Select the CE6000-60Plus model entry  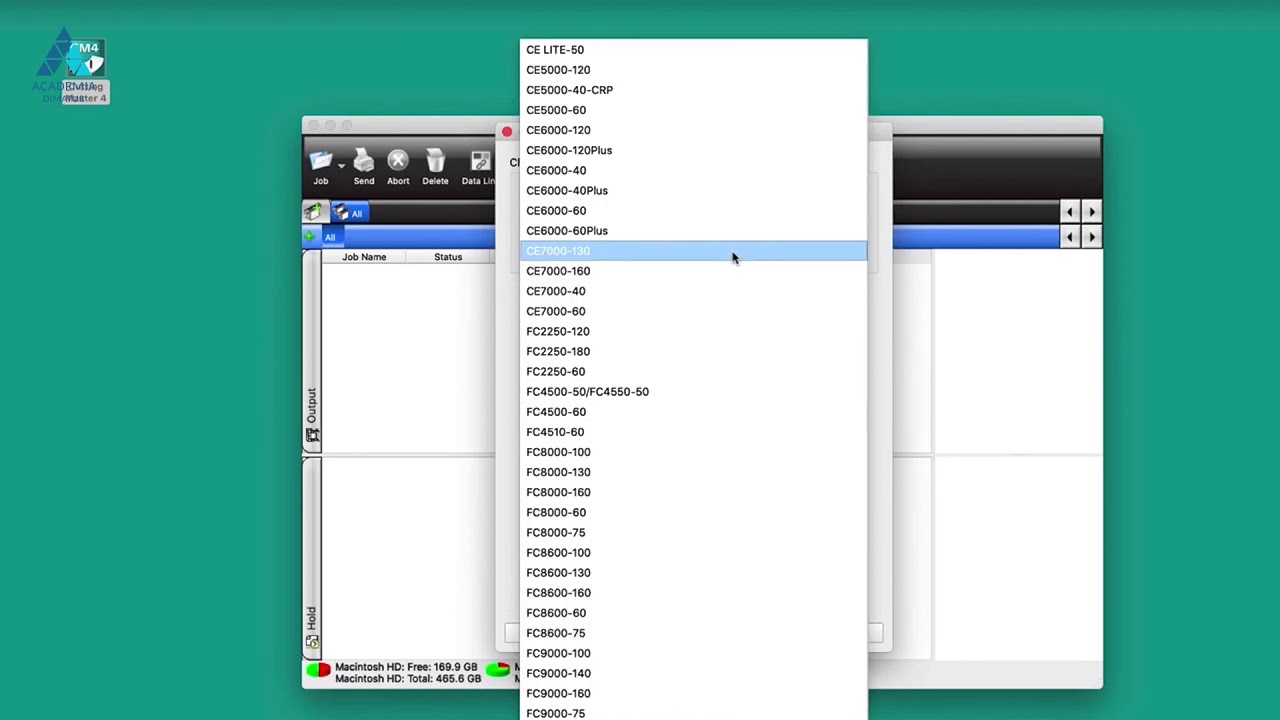coord(694,230)
